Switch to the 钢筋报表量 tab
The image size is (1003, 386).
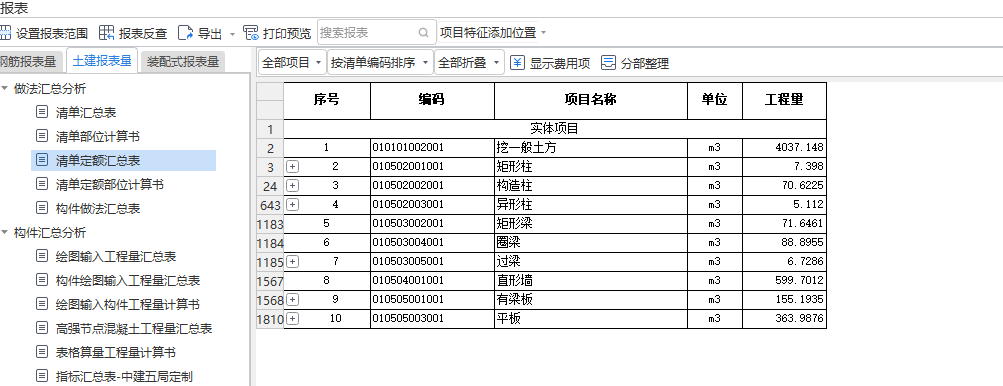(x=31, y=62)
